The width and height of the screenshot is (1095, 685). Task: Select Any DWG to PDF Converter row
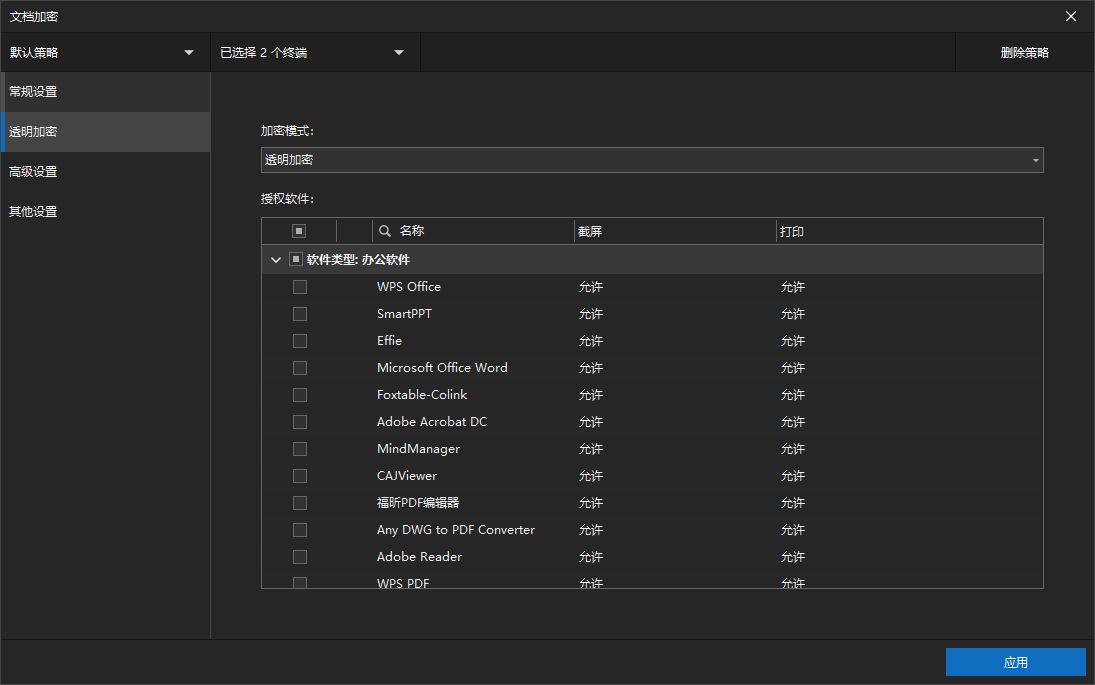455,530
